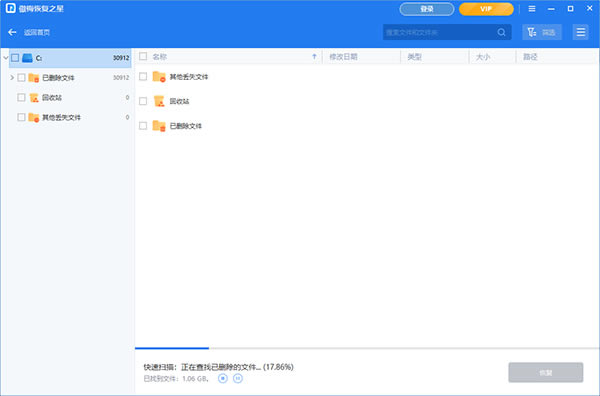600x396 pixels.
Task: Click the 修改日期 column header
Action: pyautogui.click(x=343, y=57)
